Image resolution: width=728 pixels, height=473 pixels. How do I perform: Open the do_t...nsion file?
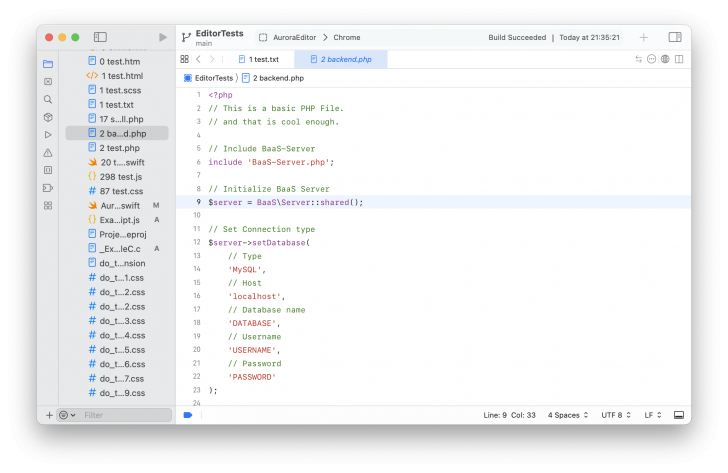coord(117,263)
